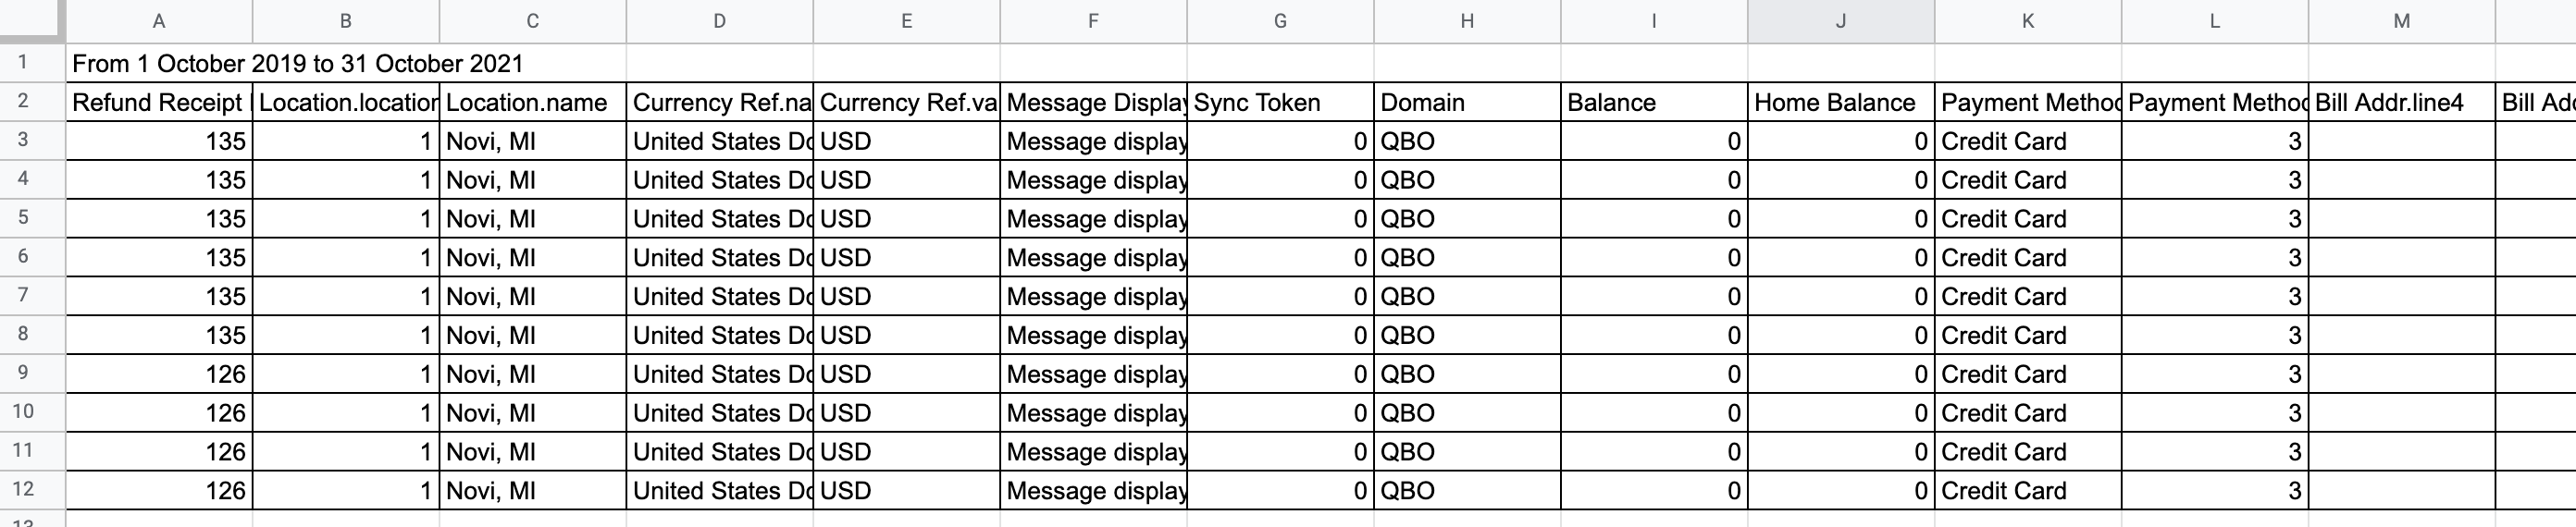Select column J header
The image size is (2576, 527).
tap(1841, 21)
